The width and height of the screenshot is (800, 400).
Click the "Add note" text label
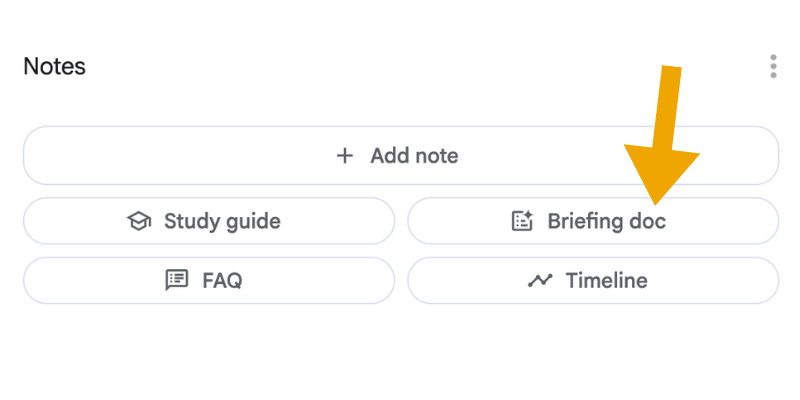(x=414, y=156)
